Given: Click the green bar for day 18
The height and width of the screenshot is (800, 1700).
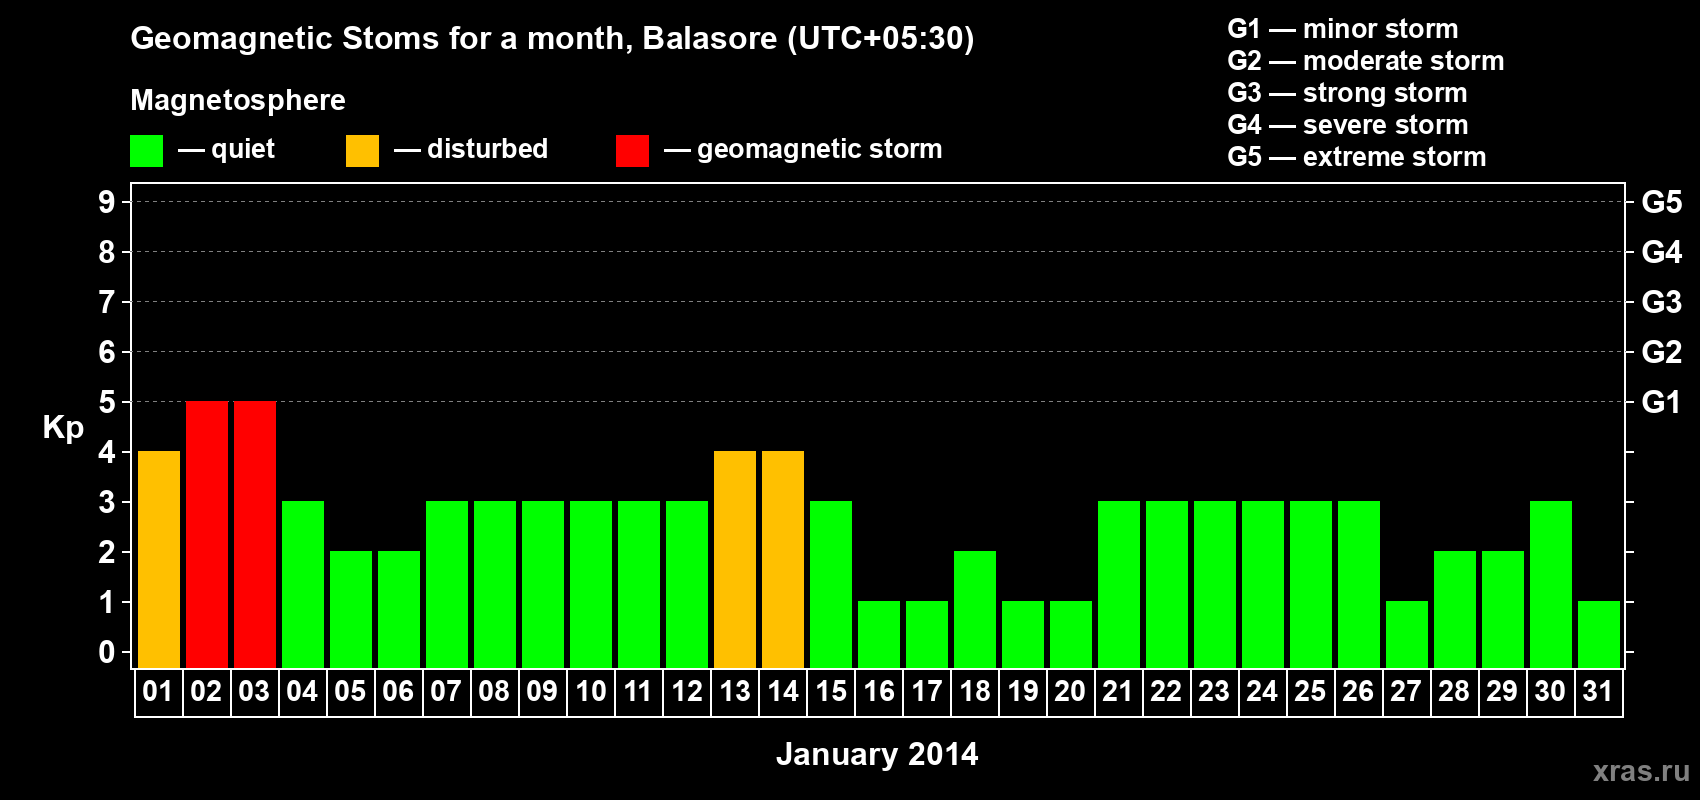Looking at the screenshot, I should 975,610.
